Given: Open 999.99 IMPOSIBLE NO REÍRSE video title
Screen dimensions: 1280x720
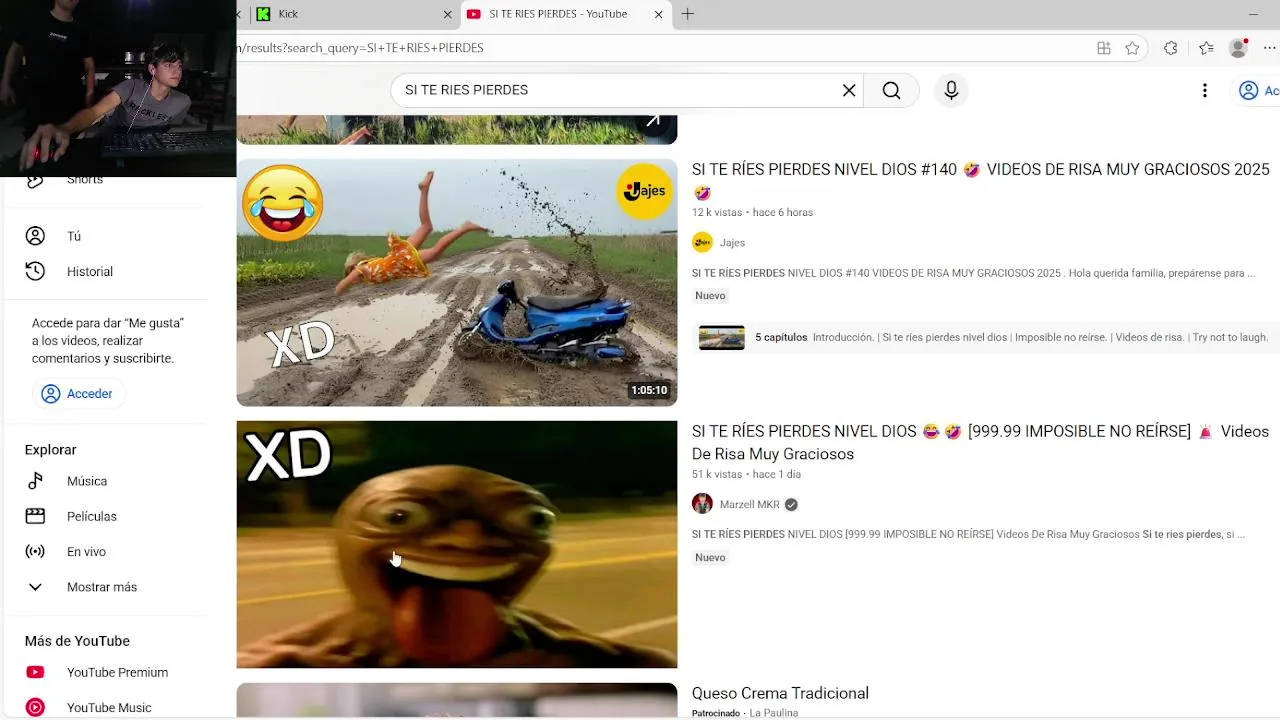Looking at the screenshot, I should pos(980,442).
